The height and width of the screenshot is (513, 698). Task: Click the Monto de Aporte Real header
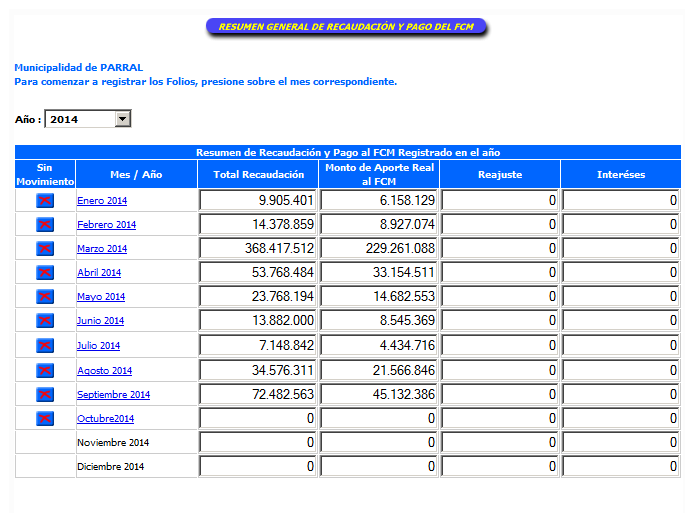click(x=379, y=175)
